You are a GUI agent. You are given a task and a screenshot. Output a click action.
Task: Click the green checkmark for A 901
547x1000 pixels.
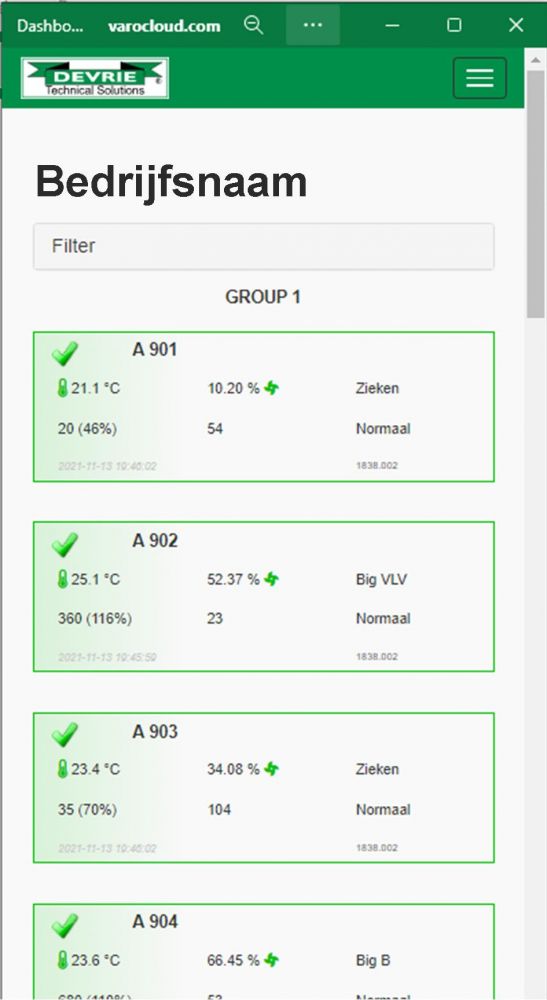[x=64, y=353]
